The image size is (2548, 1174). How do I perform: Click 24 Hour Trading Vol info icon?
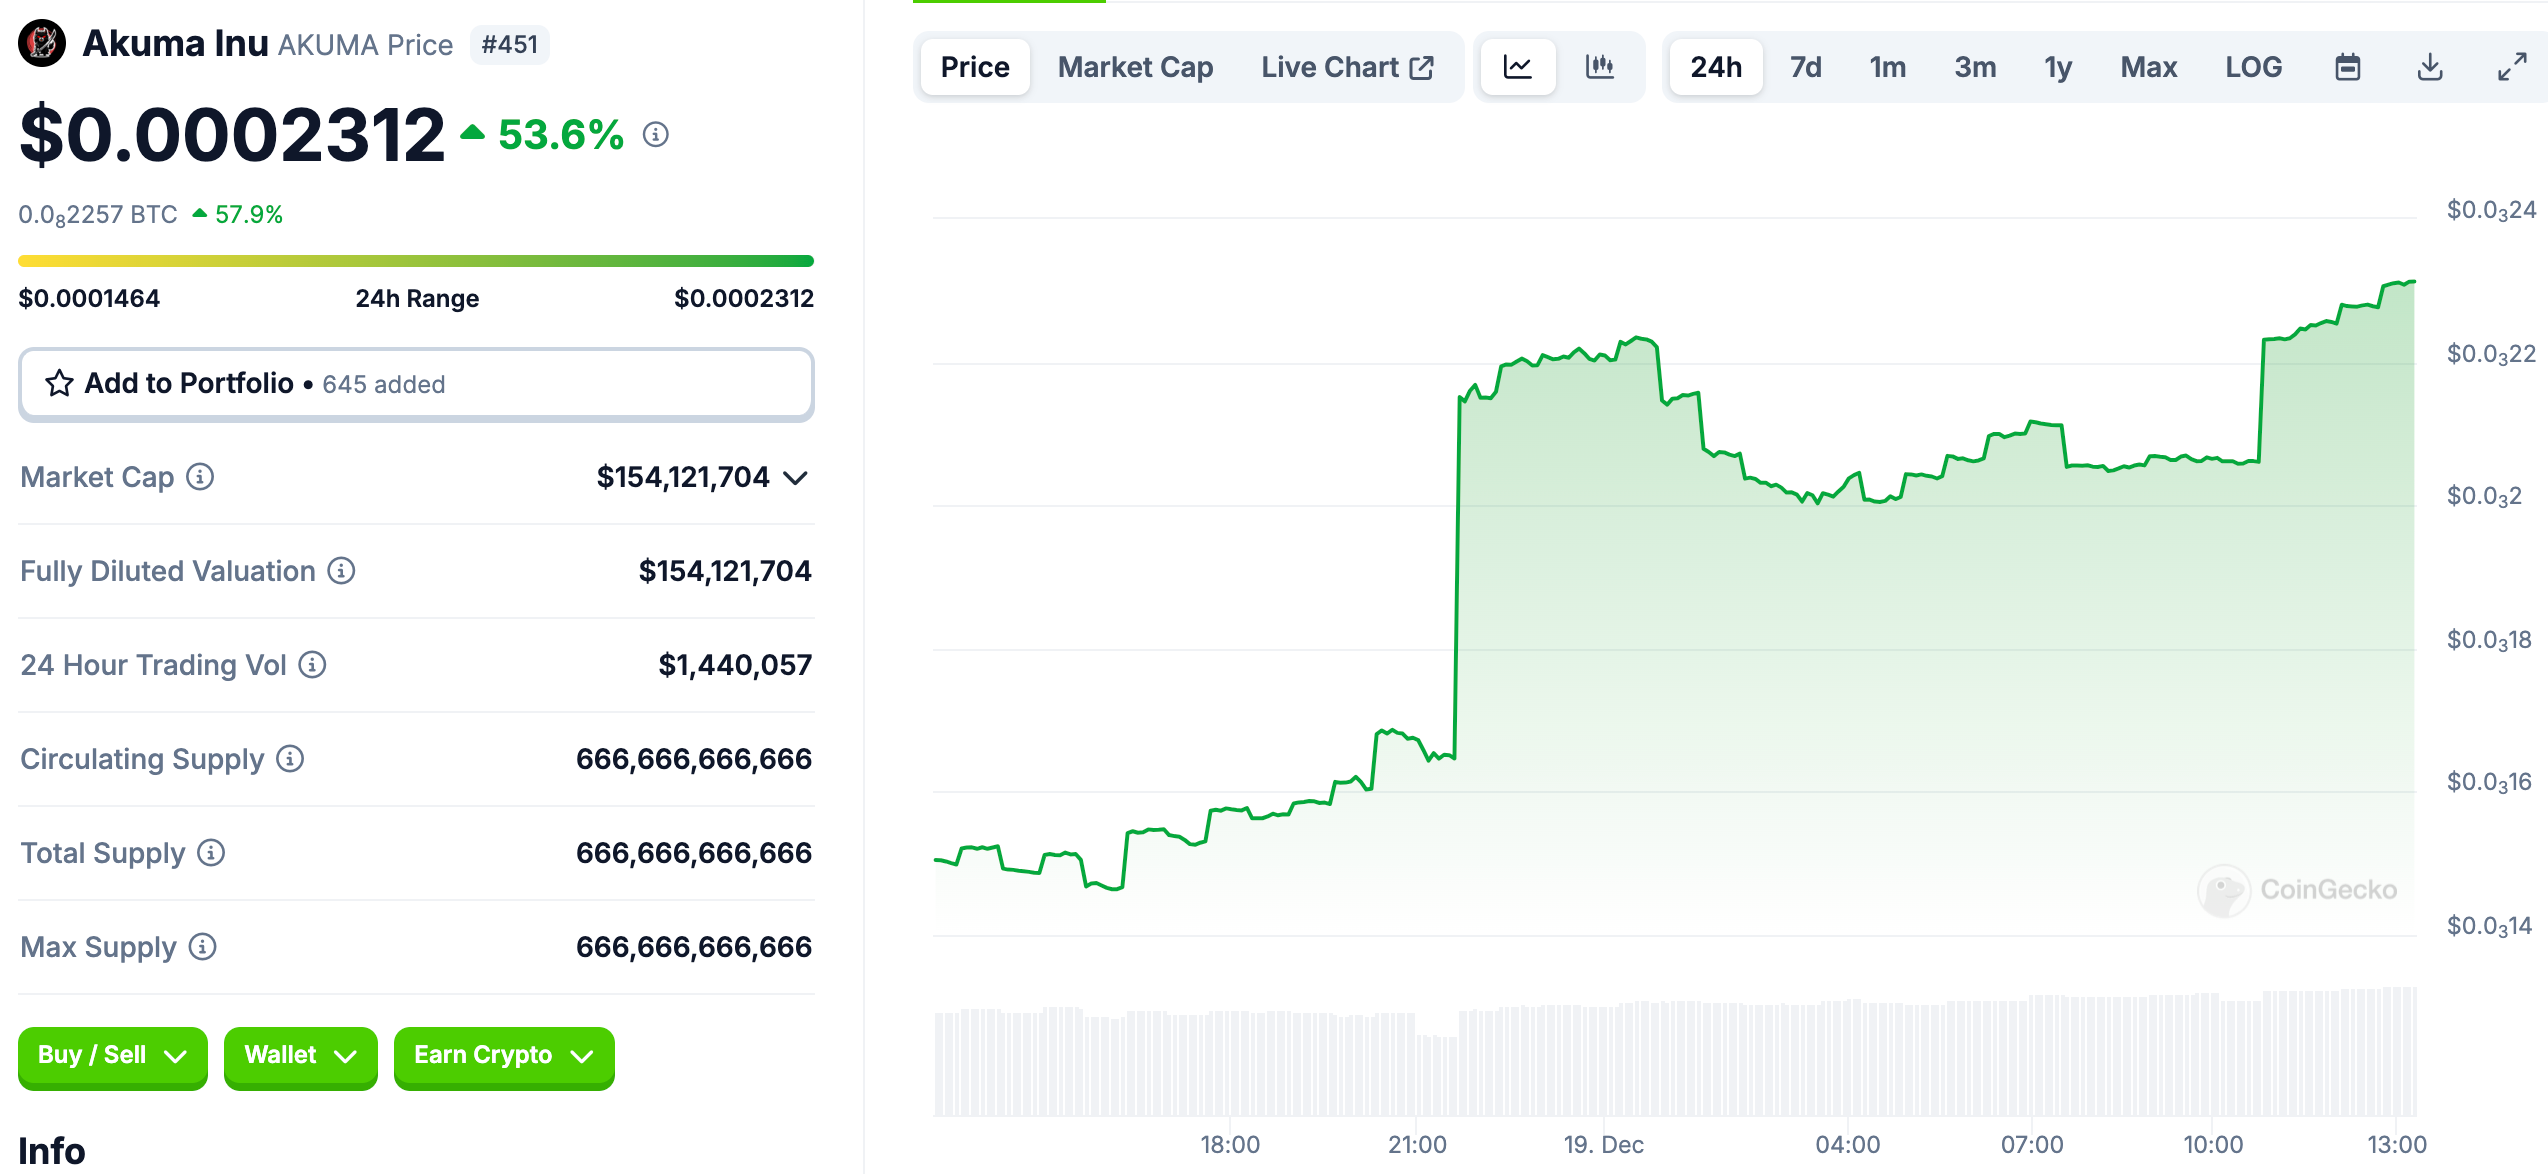coord(312,665)
